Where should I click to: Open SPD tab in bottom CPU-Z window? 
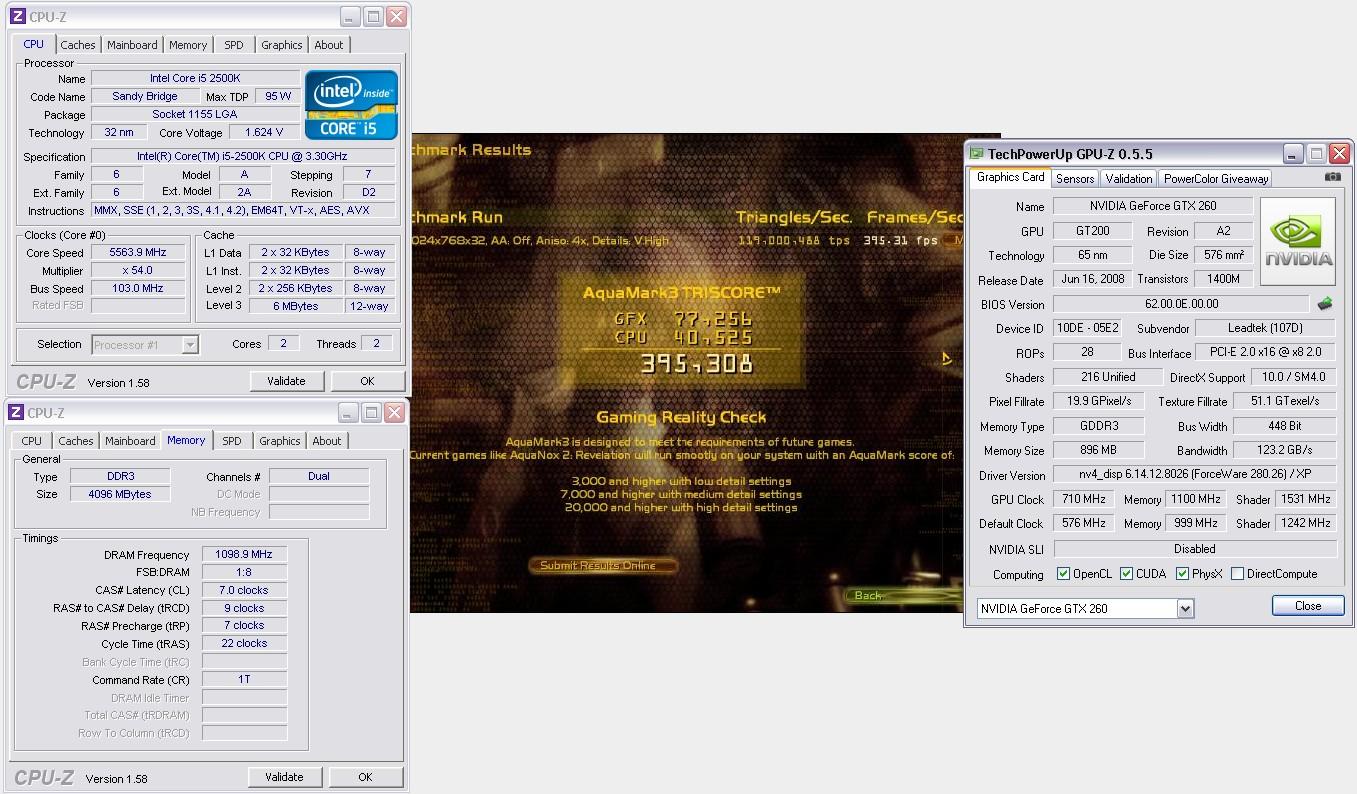coord(232,441)
